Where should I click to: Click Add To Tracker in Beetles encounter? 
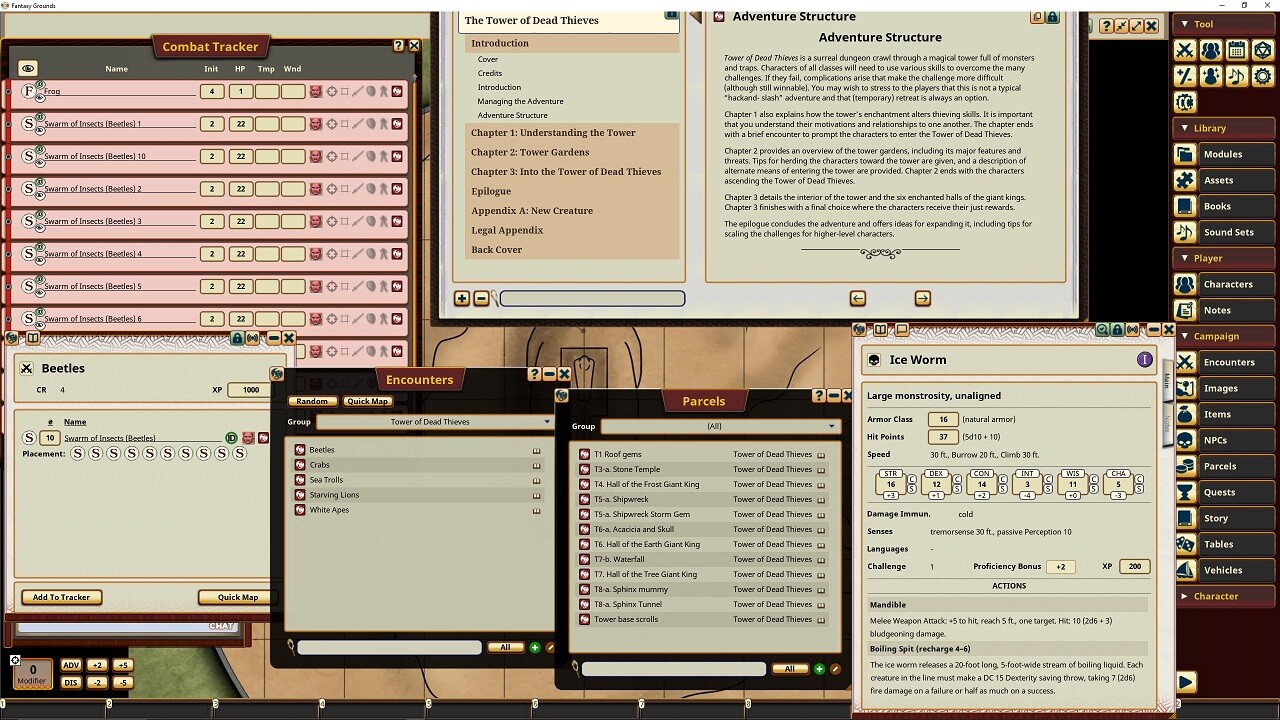(x=60, y=597)
